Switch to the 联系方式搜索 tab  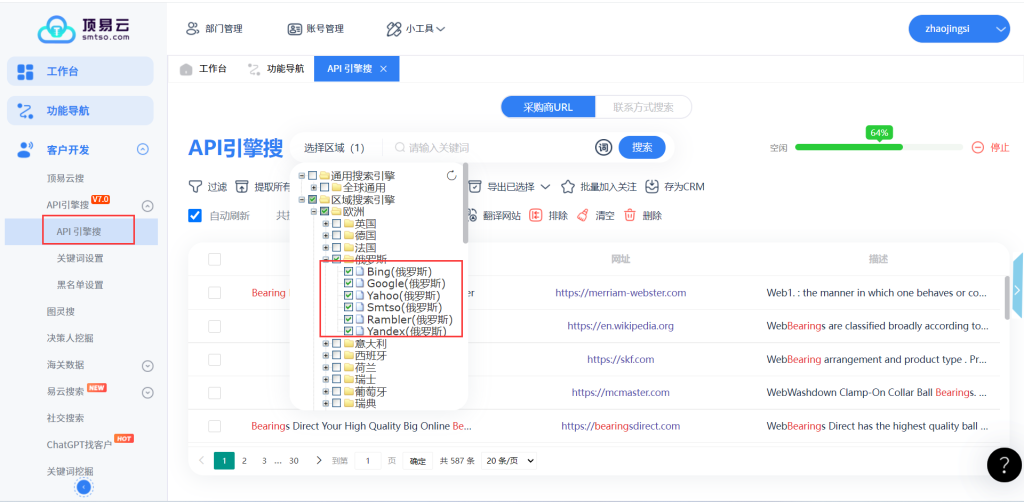click(x=643, y=107)
